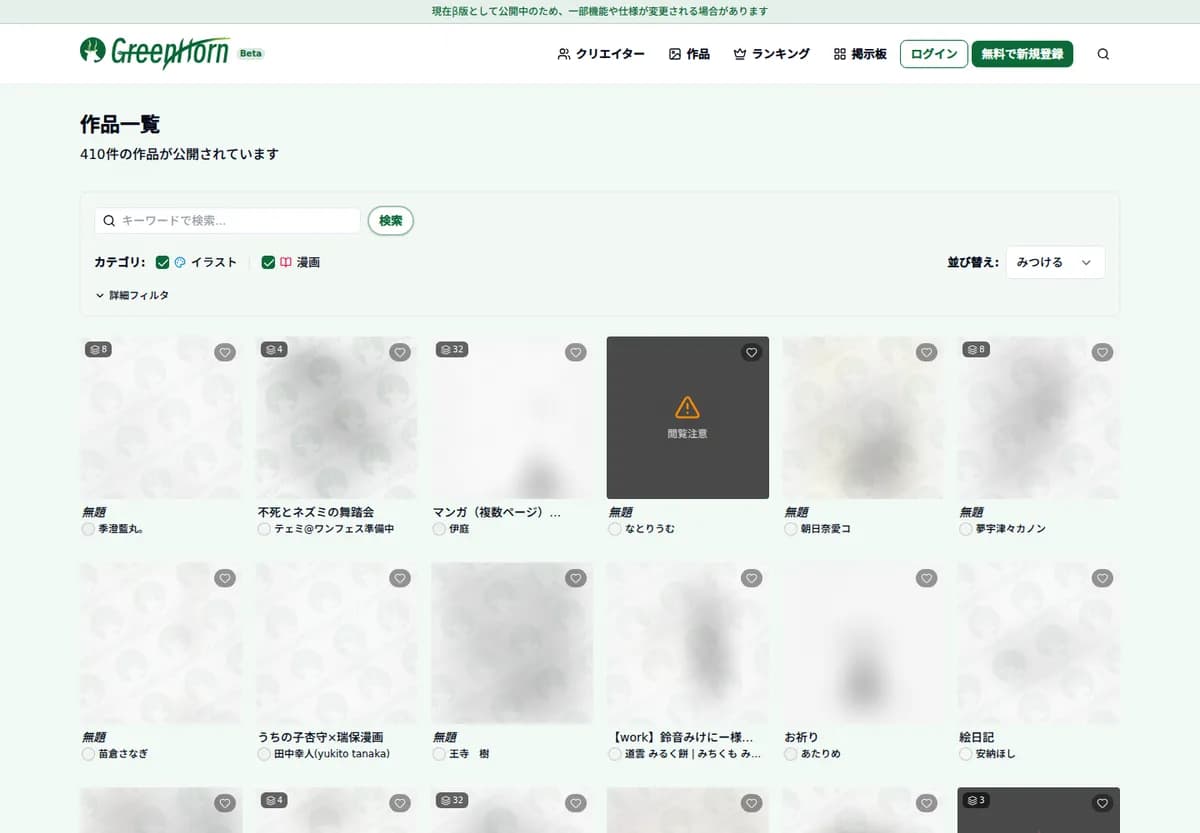
Task: Favorite the work by 伊庭
Action: point(576,352)
